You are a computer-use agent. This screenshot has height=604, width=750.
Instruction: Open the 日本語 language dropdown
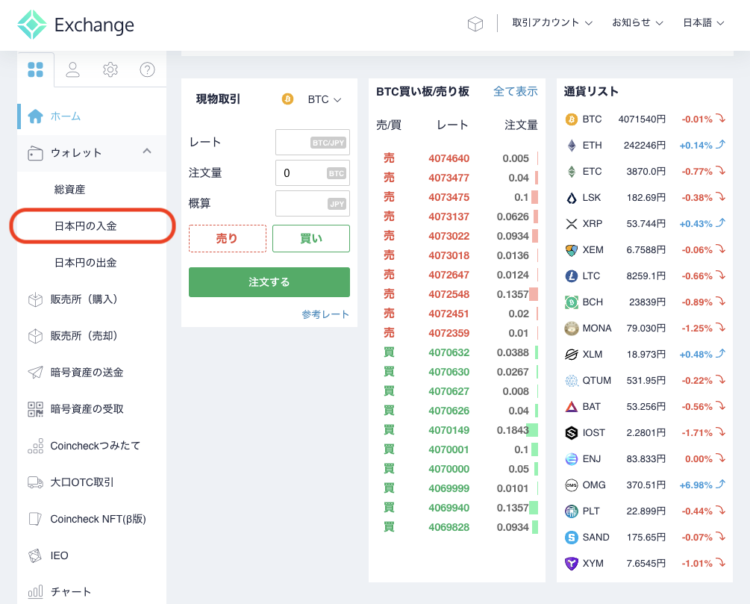click(703, 22)
